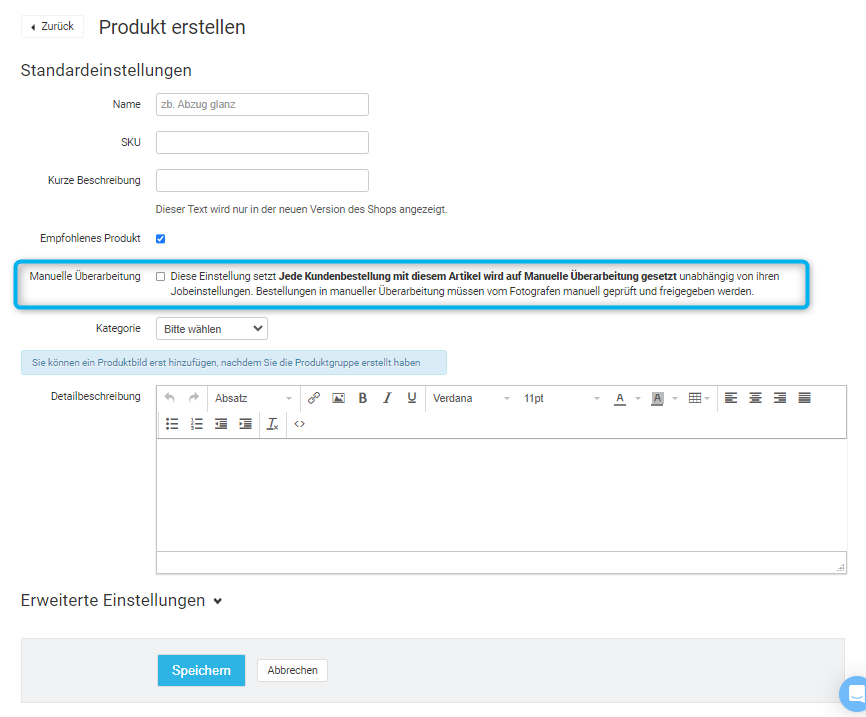Insert a numbered list
The image size is (866, 717).
pyautogui.click(x=197, y=424)
